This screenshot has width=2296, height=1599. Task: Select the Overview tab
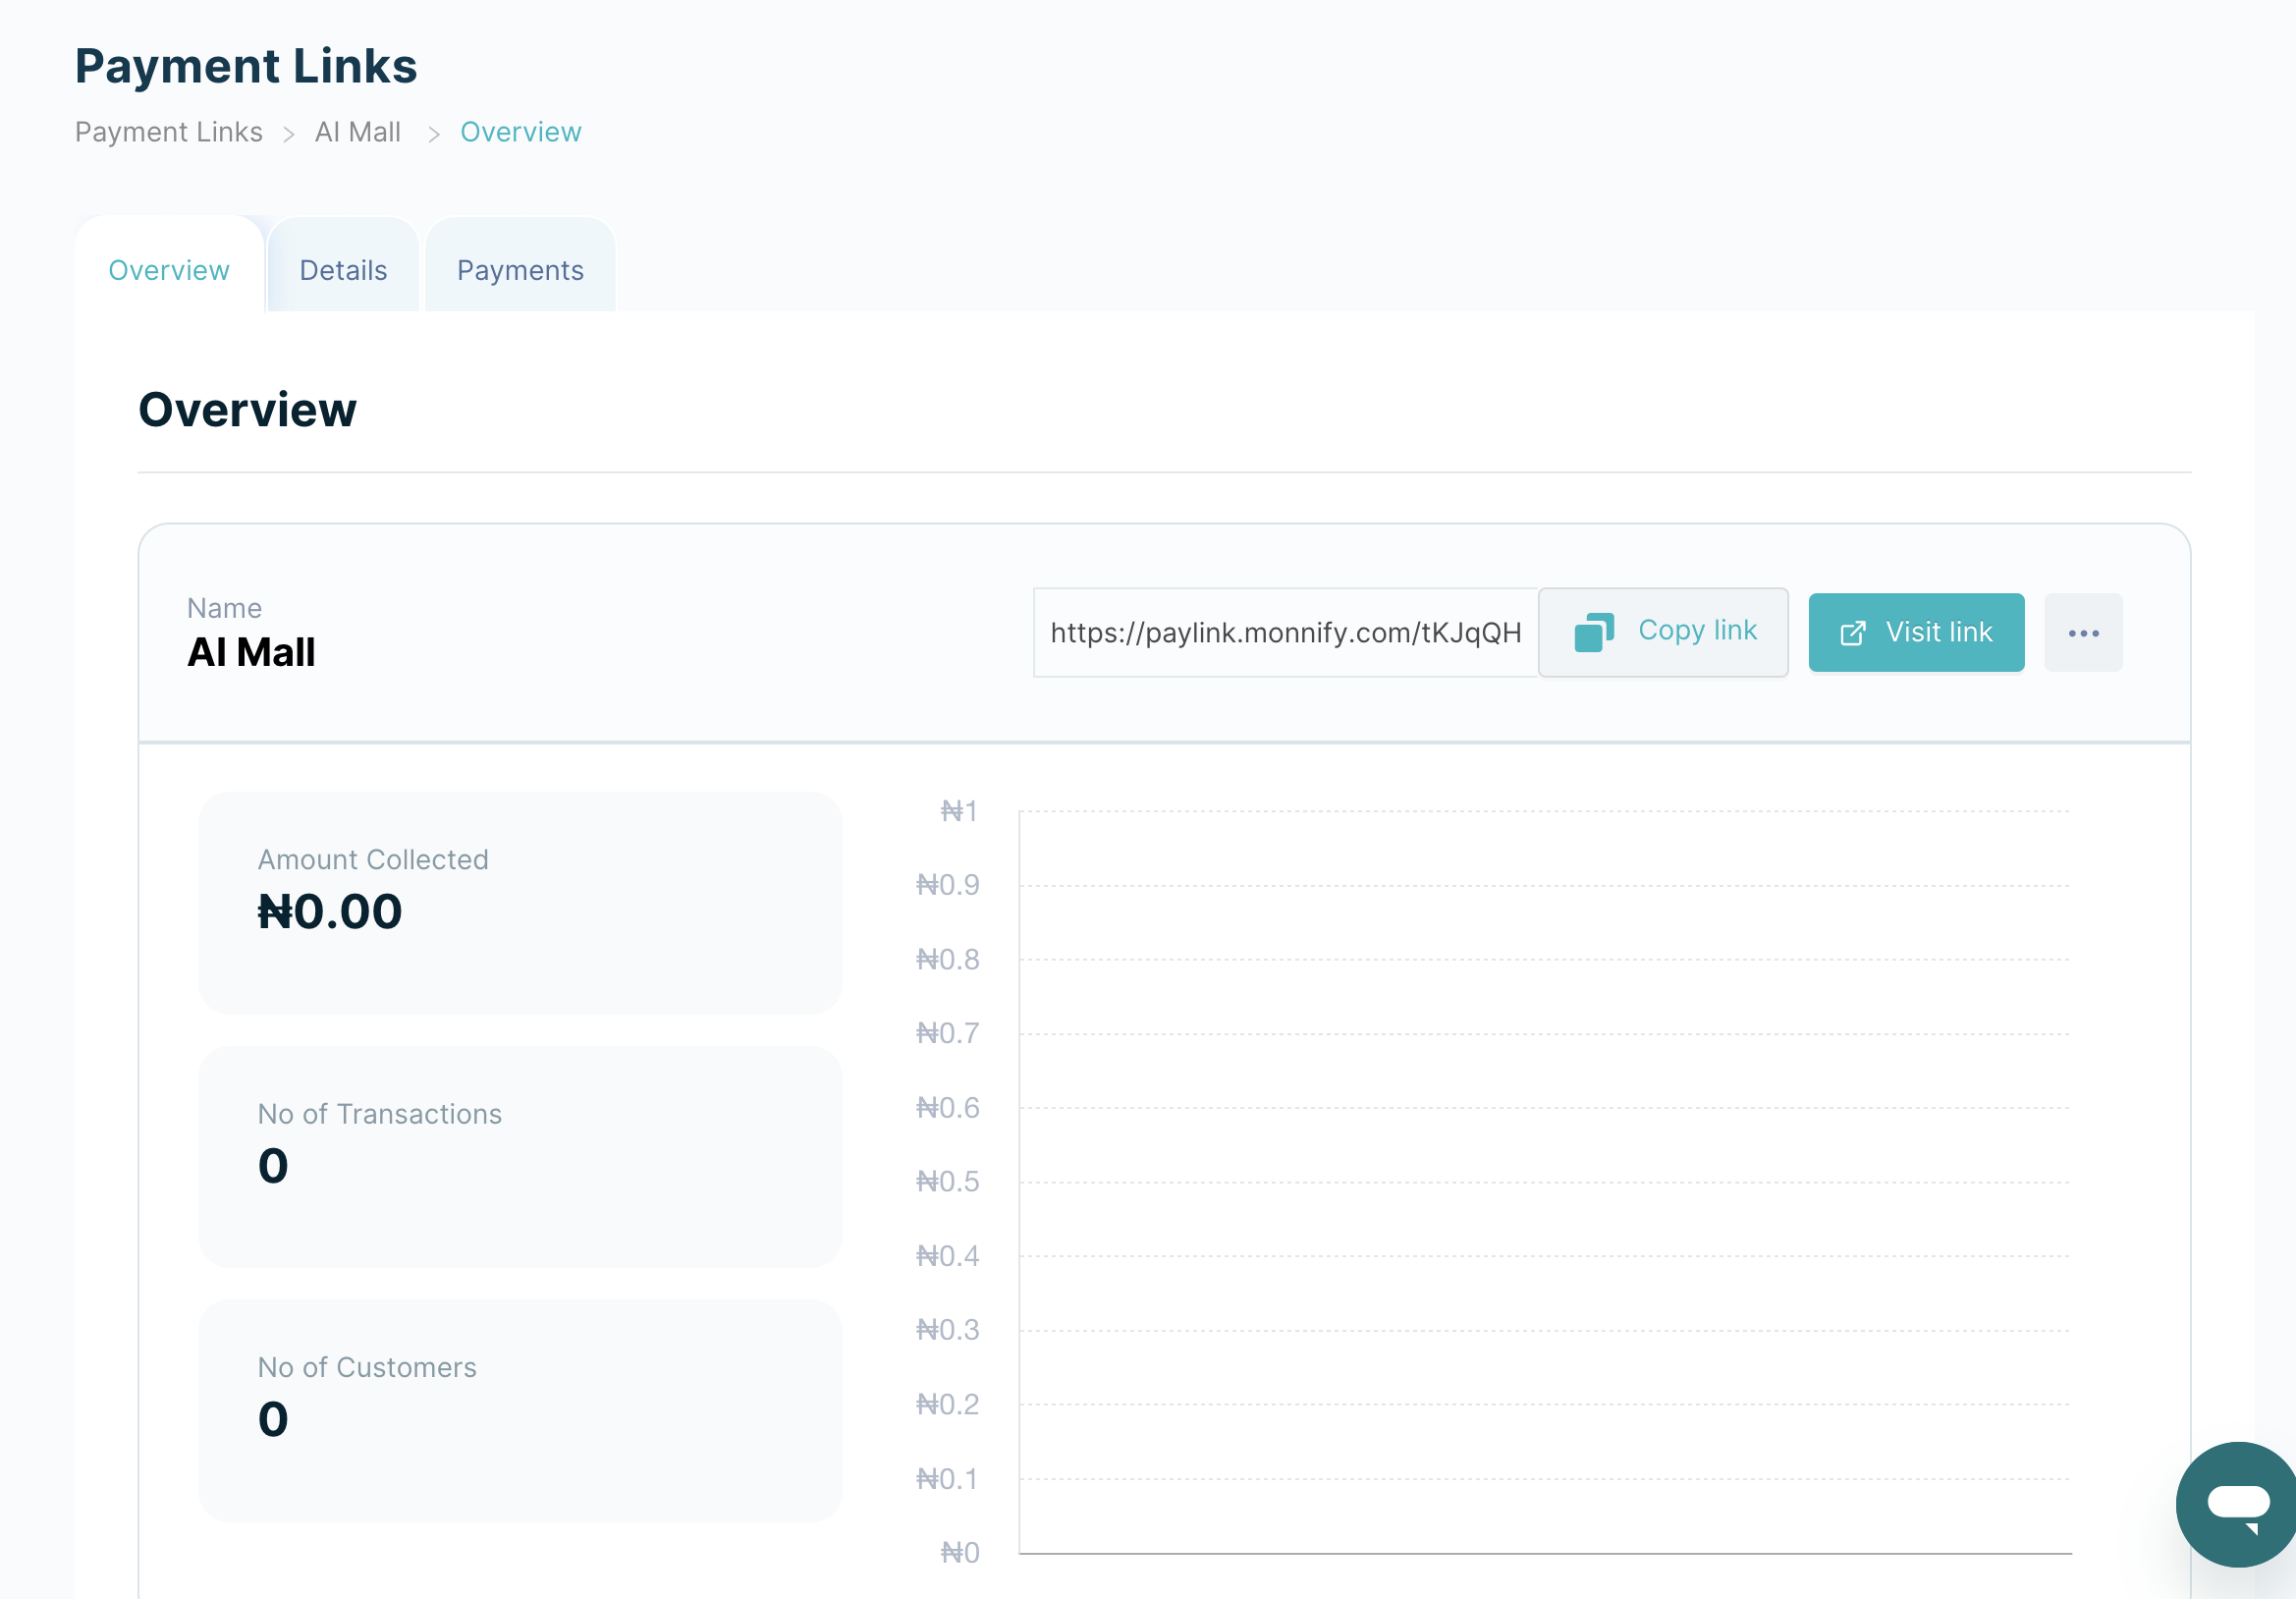tap(169, 270)
